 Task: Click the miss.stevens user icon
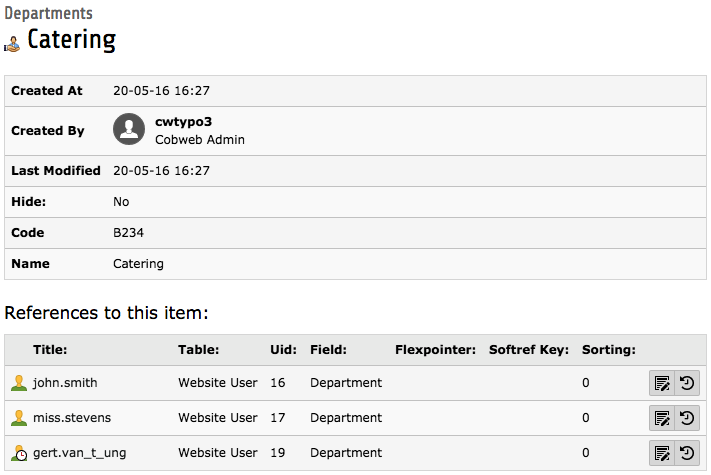18,418
